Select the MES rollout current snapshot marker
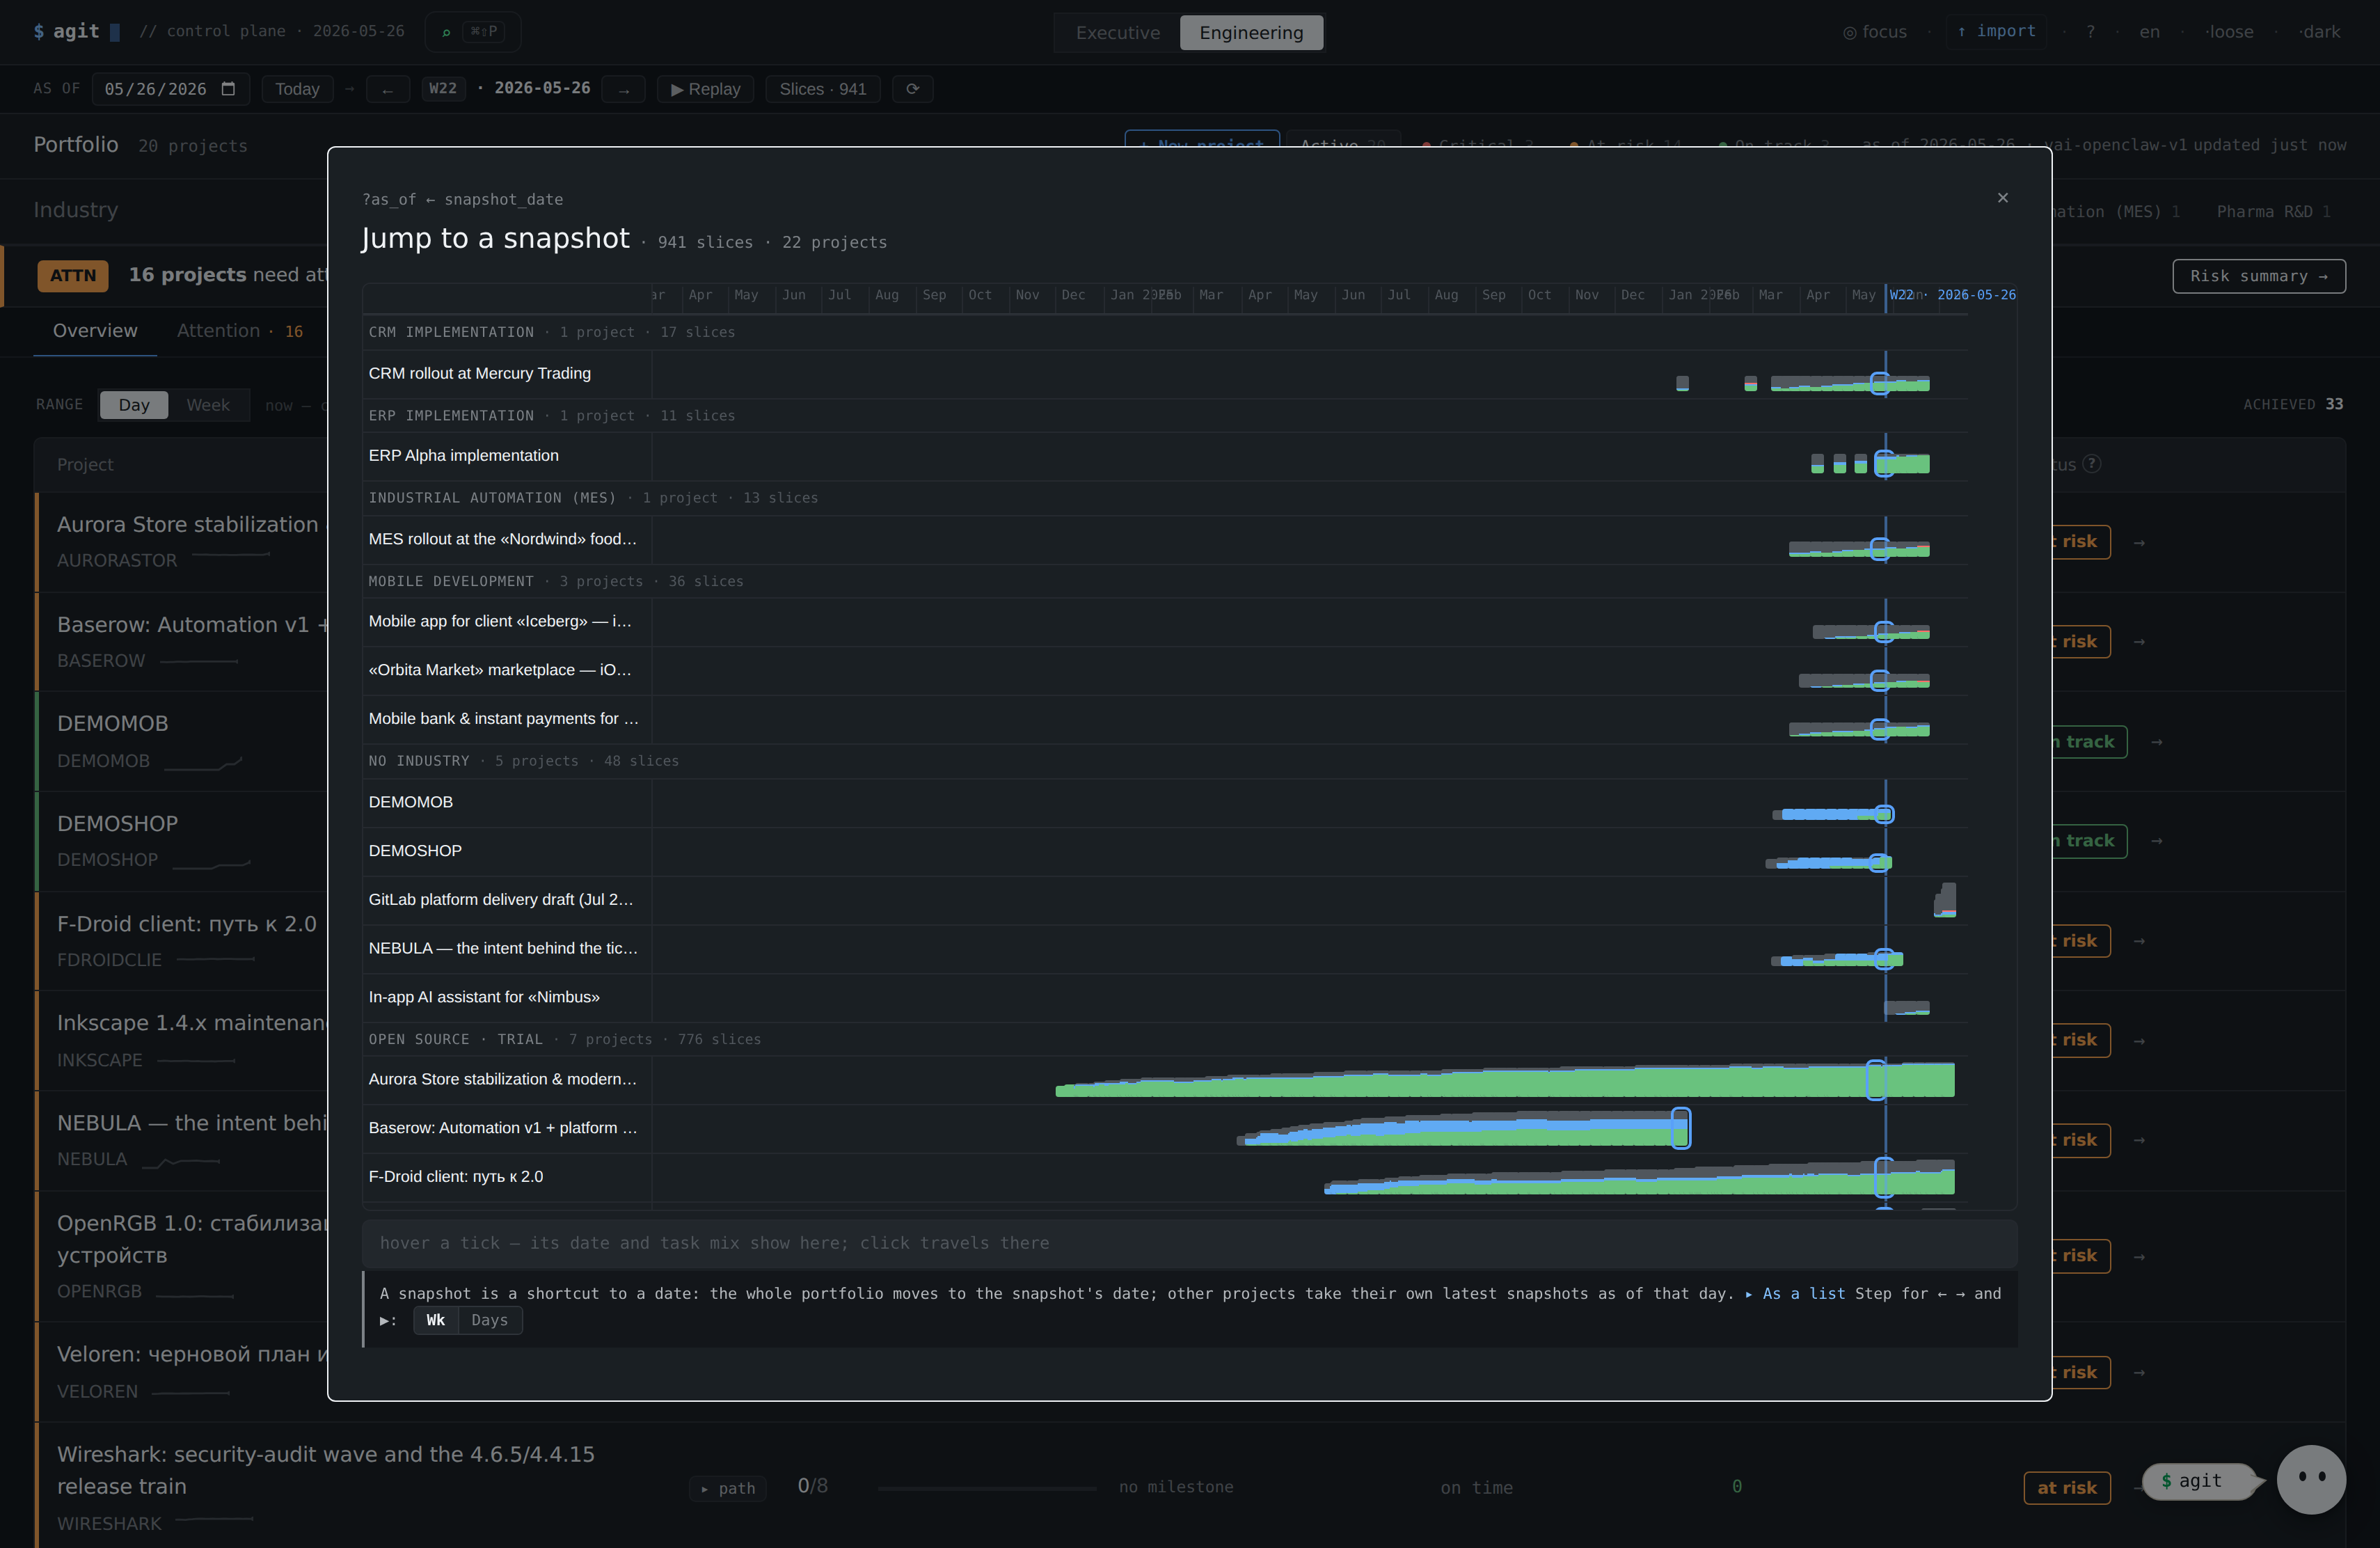Image resolution: width=2380 pixels, height=1548 pixels. (x=1880, y=549)
